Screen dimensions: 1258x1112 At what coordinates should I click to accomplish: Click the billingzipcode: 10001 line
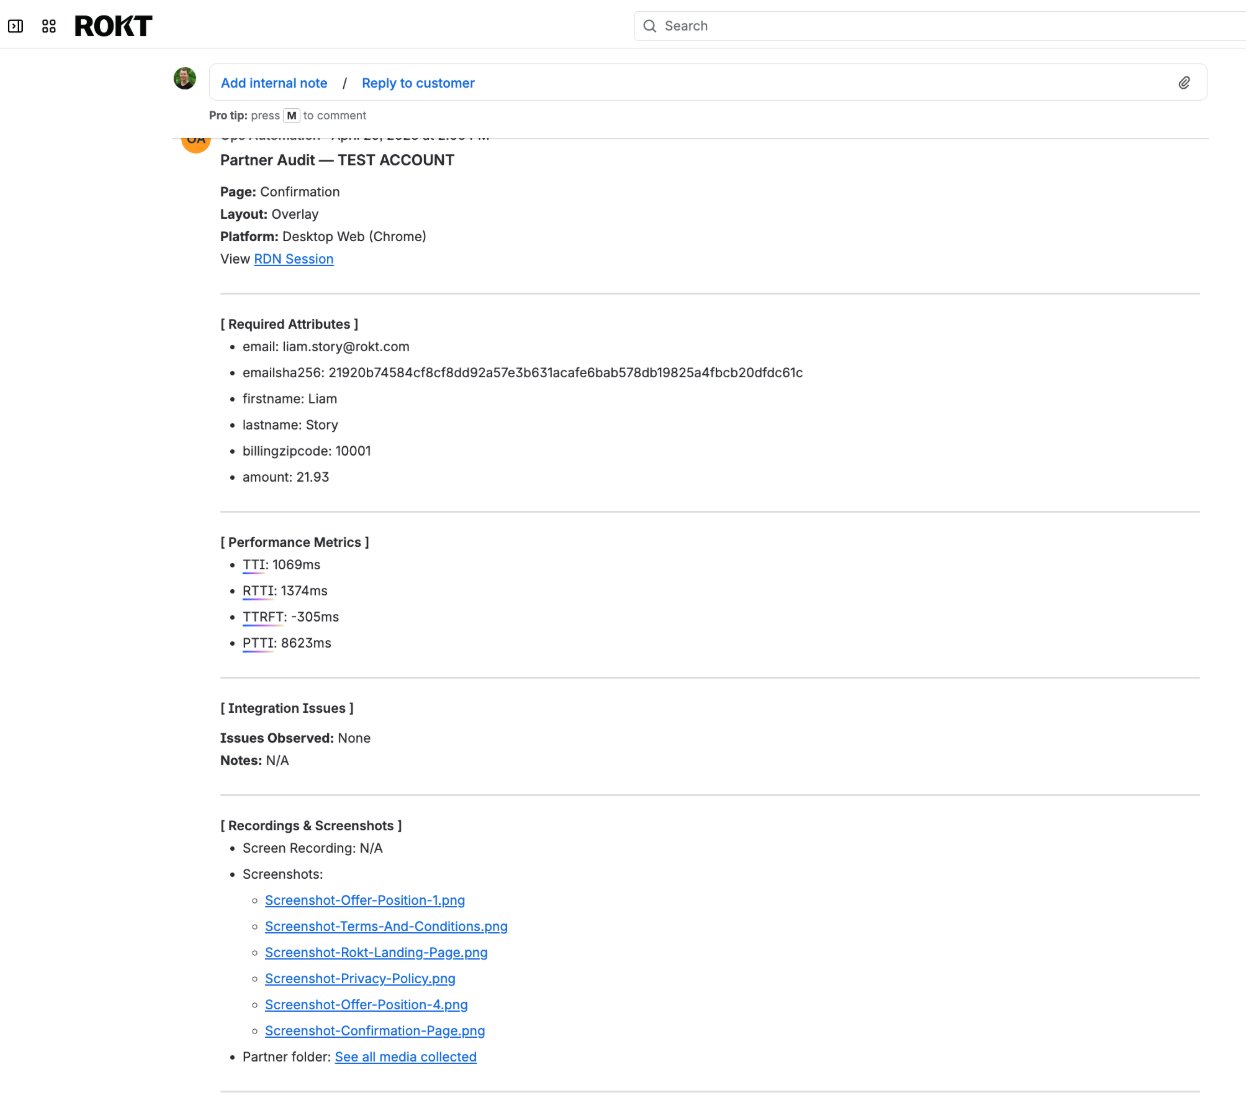tap(307, 451)
